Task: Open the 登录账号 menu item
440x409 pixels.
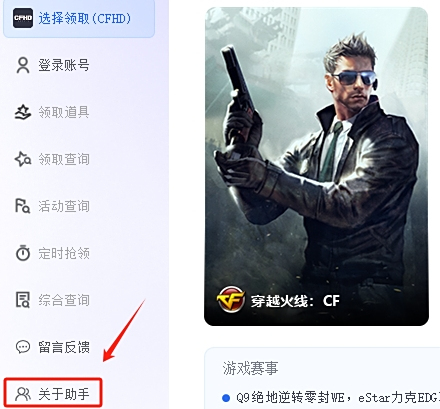Action: (64, 65)
